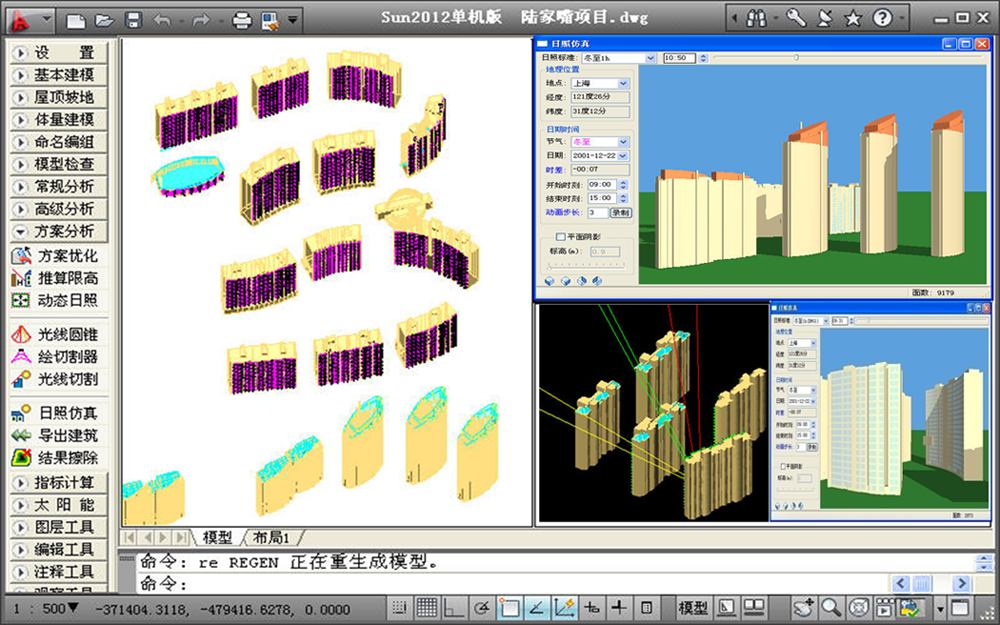Toggle grid display in status bar

pyautogui.click(x=427, y=608)
